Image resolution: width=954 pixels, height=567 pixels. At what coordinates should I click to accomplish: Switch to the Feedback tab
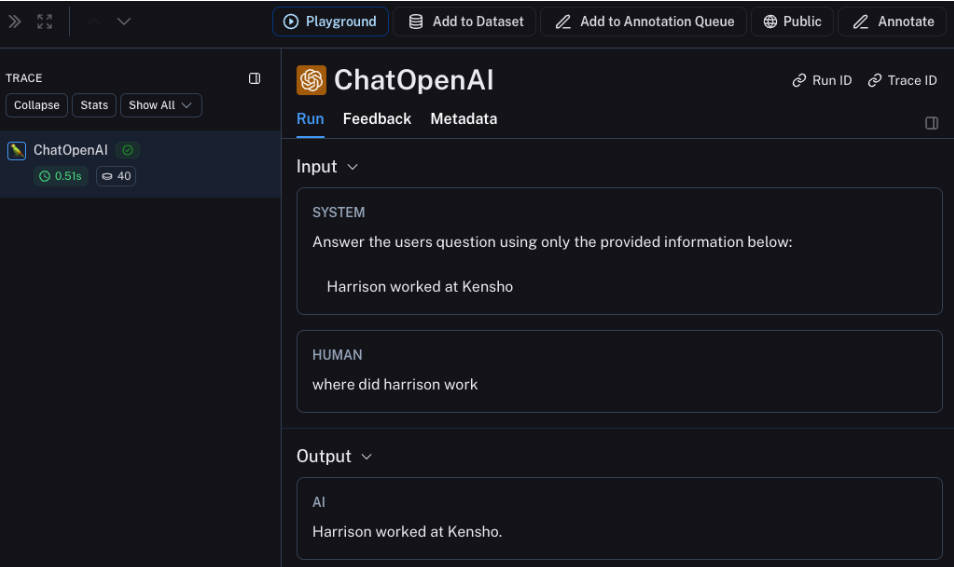coord(377,119)
